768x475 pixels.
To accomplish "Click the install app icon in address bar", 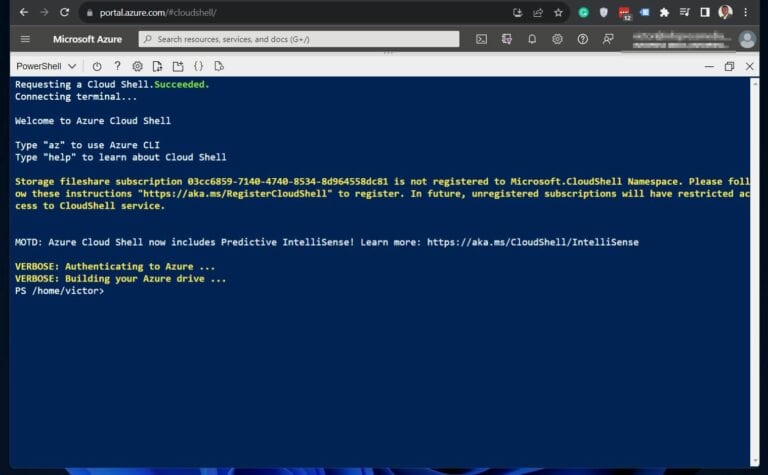I will [x=517, y=13].
